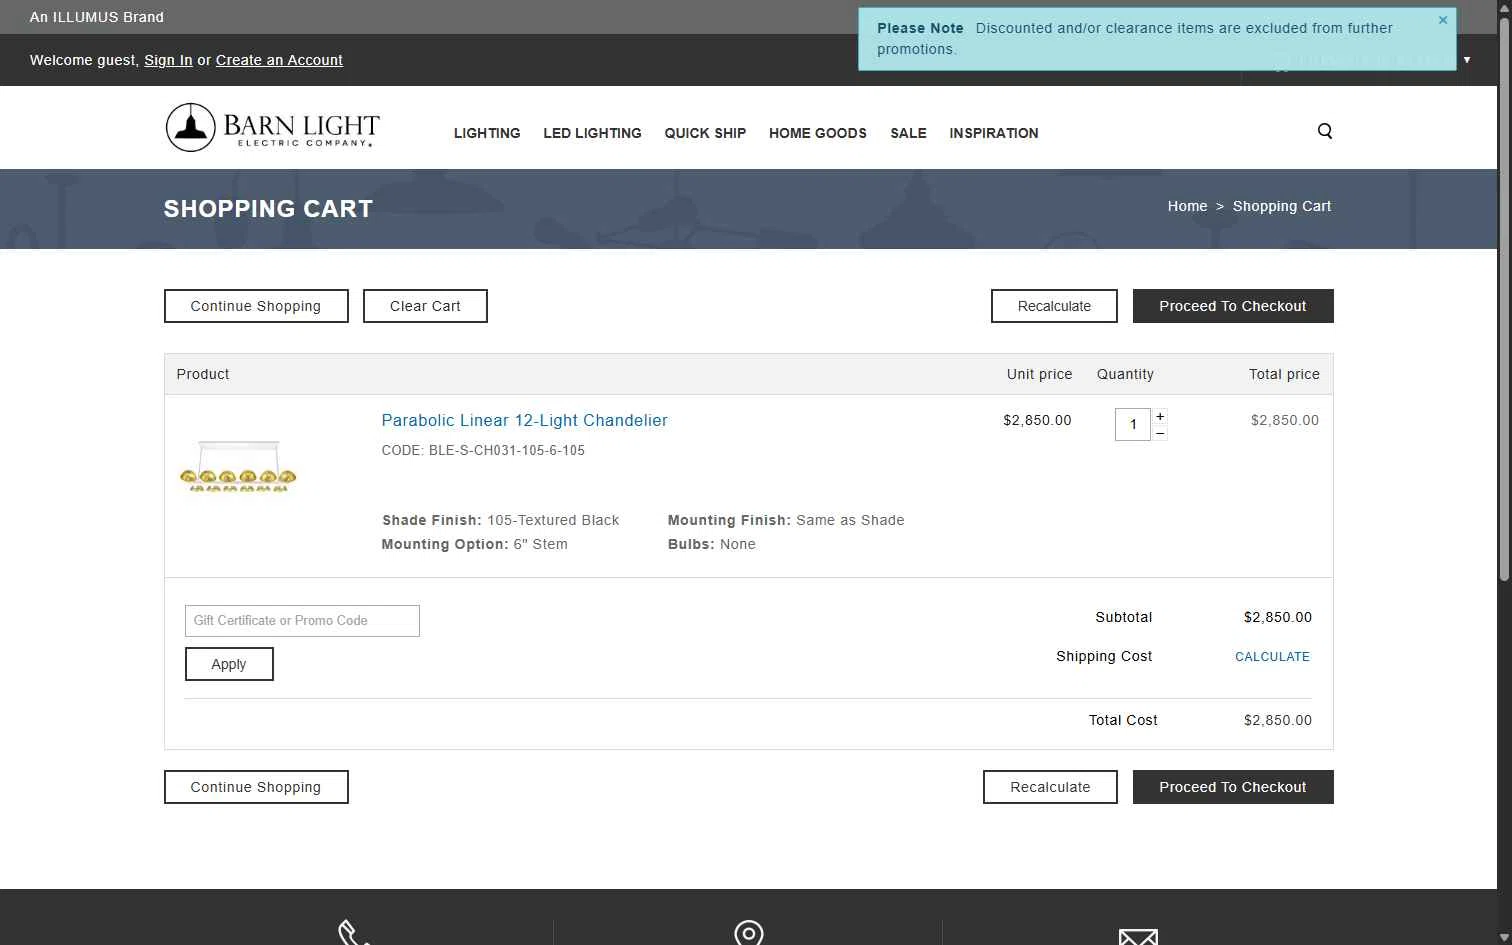Open the Inspiration menu
Screen dimensions: 1512x945
[x=994, y=133]
